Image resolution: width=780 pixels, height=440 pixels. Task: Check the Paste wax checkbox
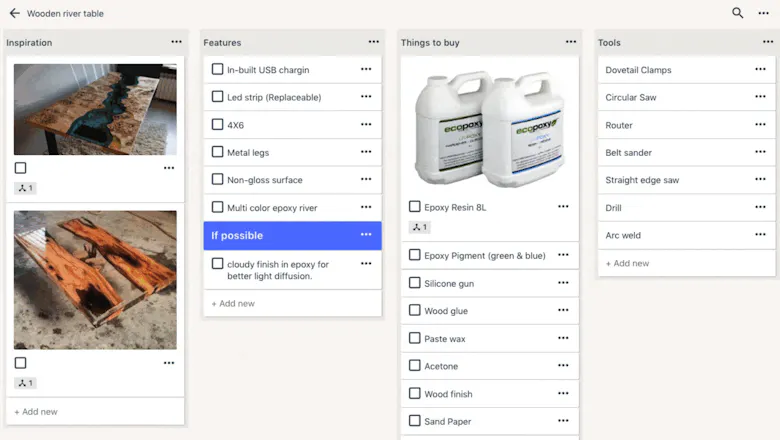[414, 338]
